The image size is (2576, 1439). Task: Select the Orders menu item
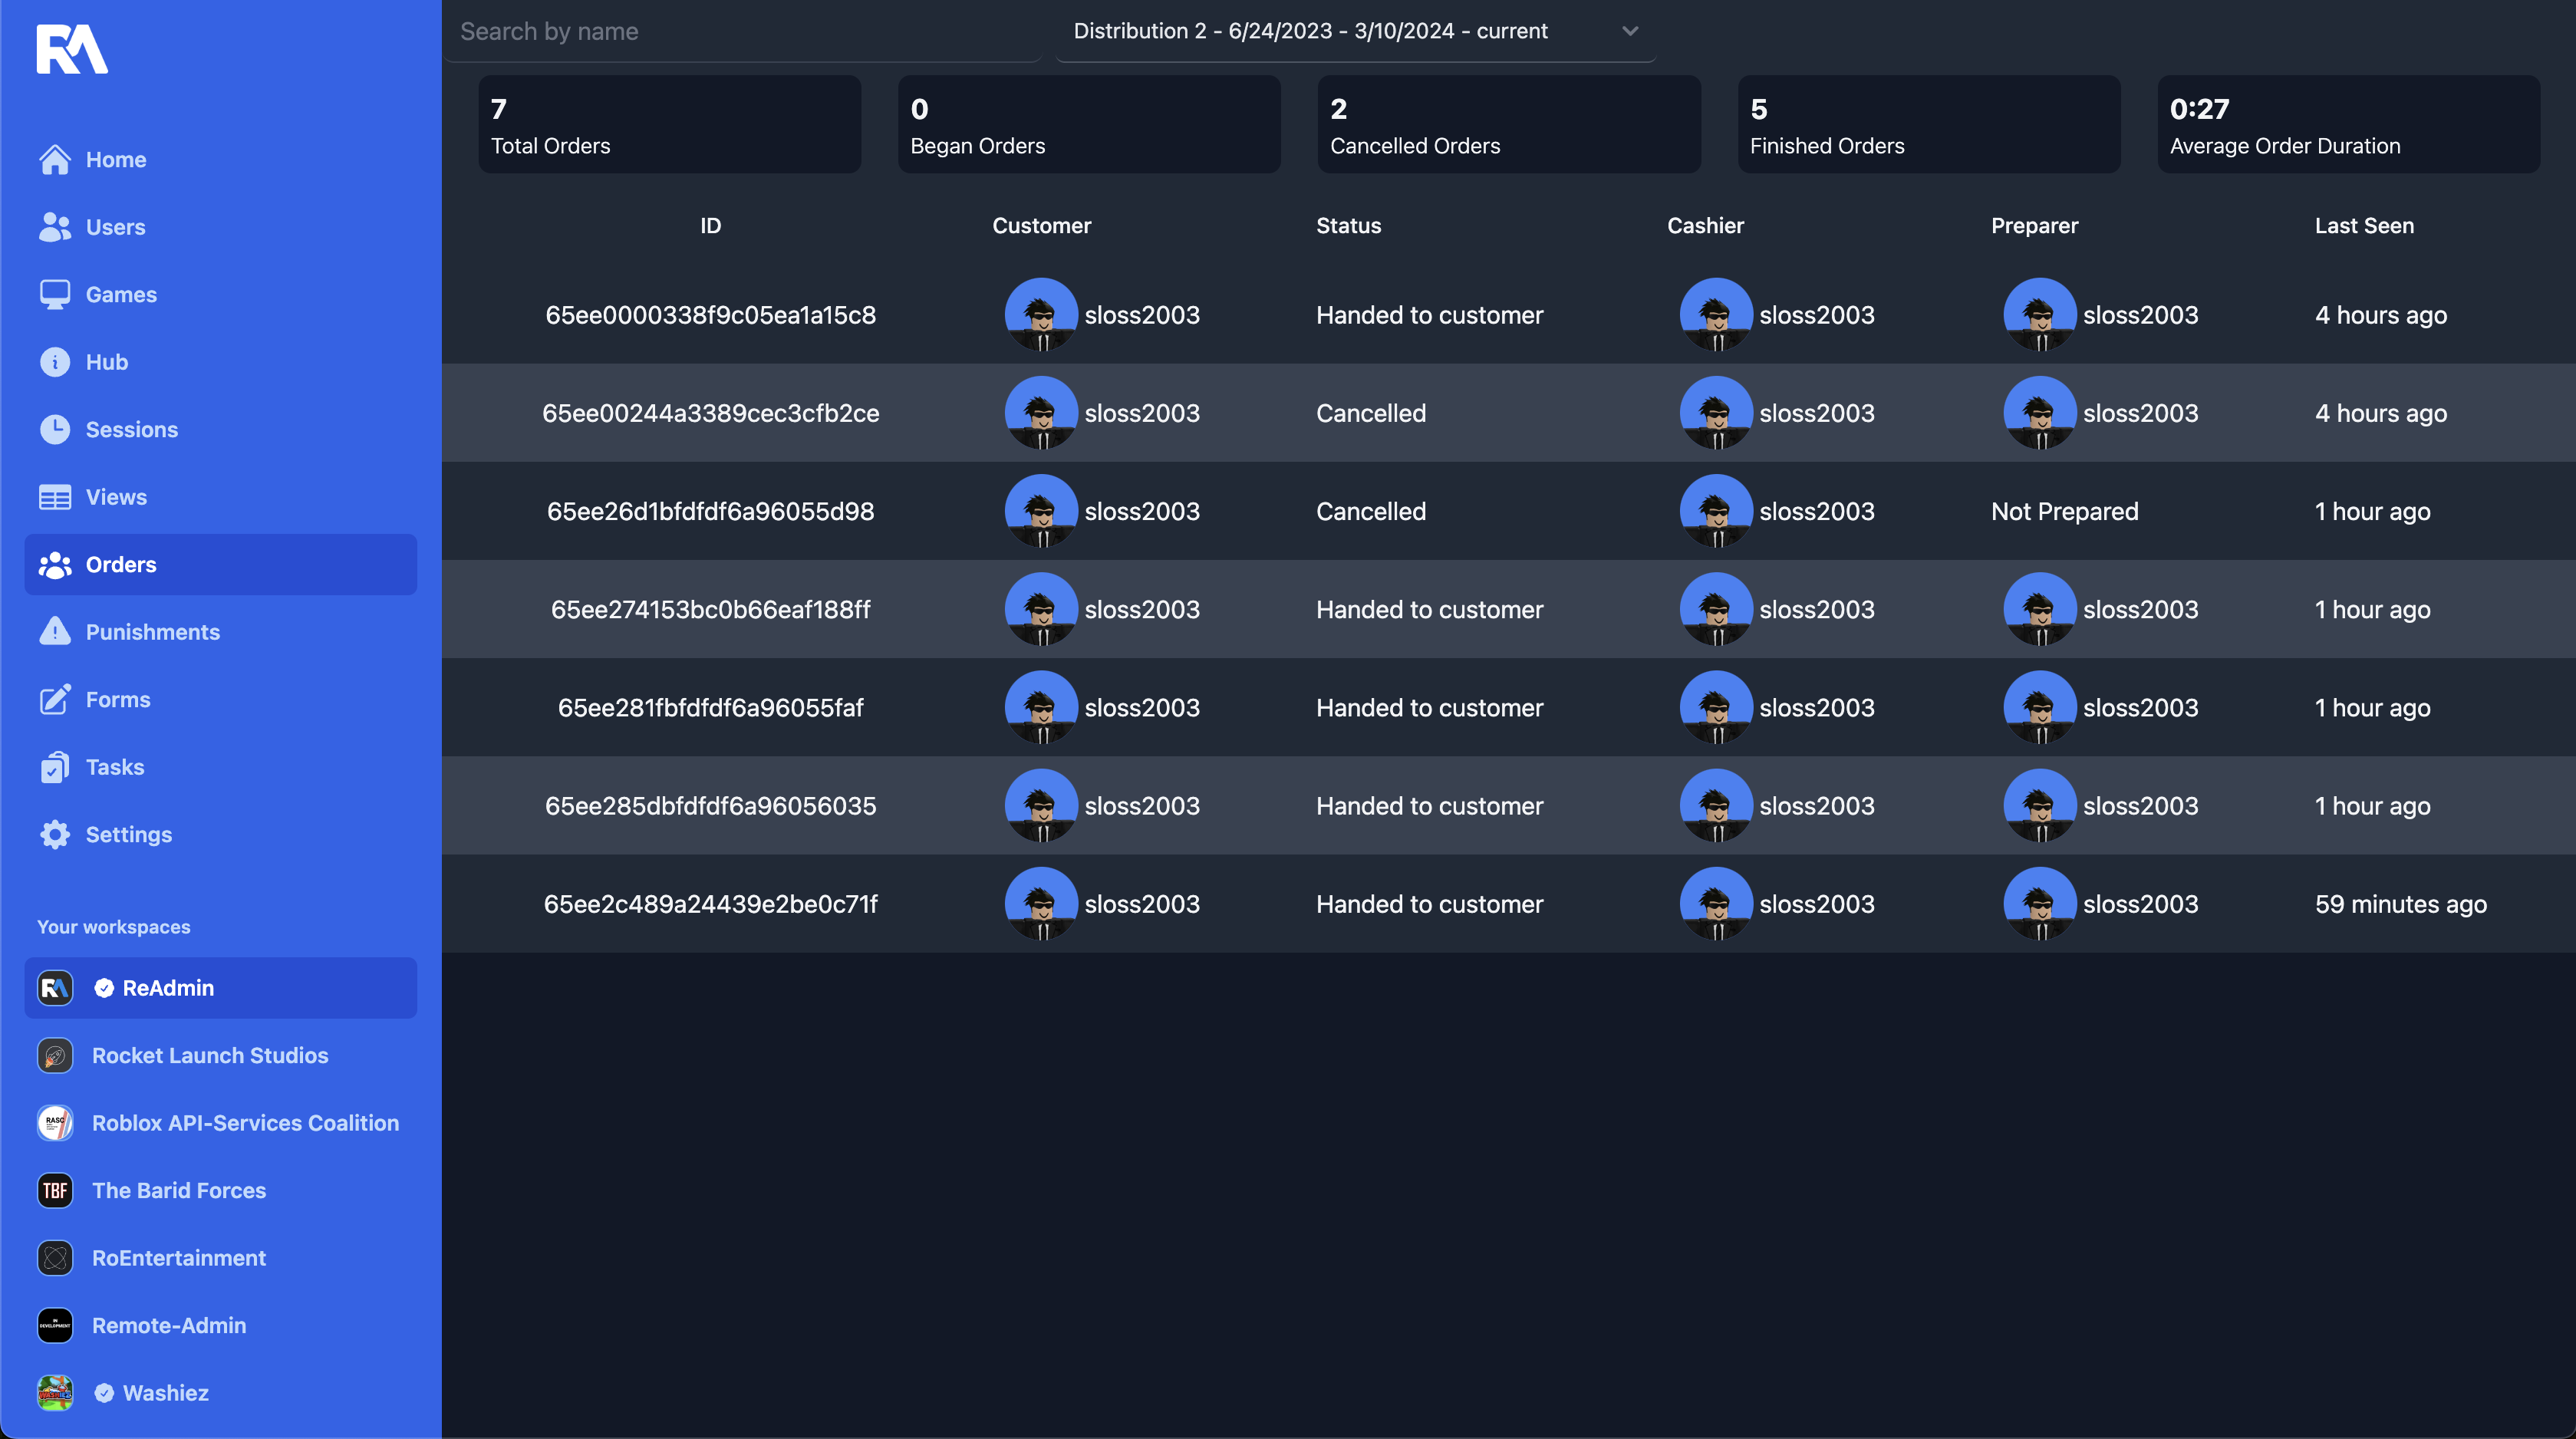click(x=121, y=565)
